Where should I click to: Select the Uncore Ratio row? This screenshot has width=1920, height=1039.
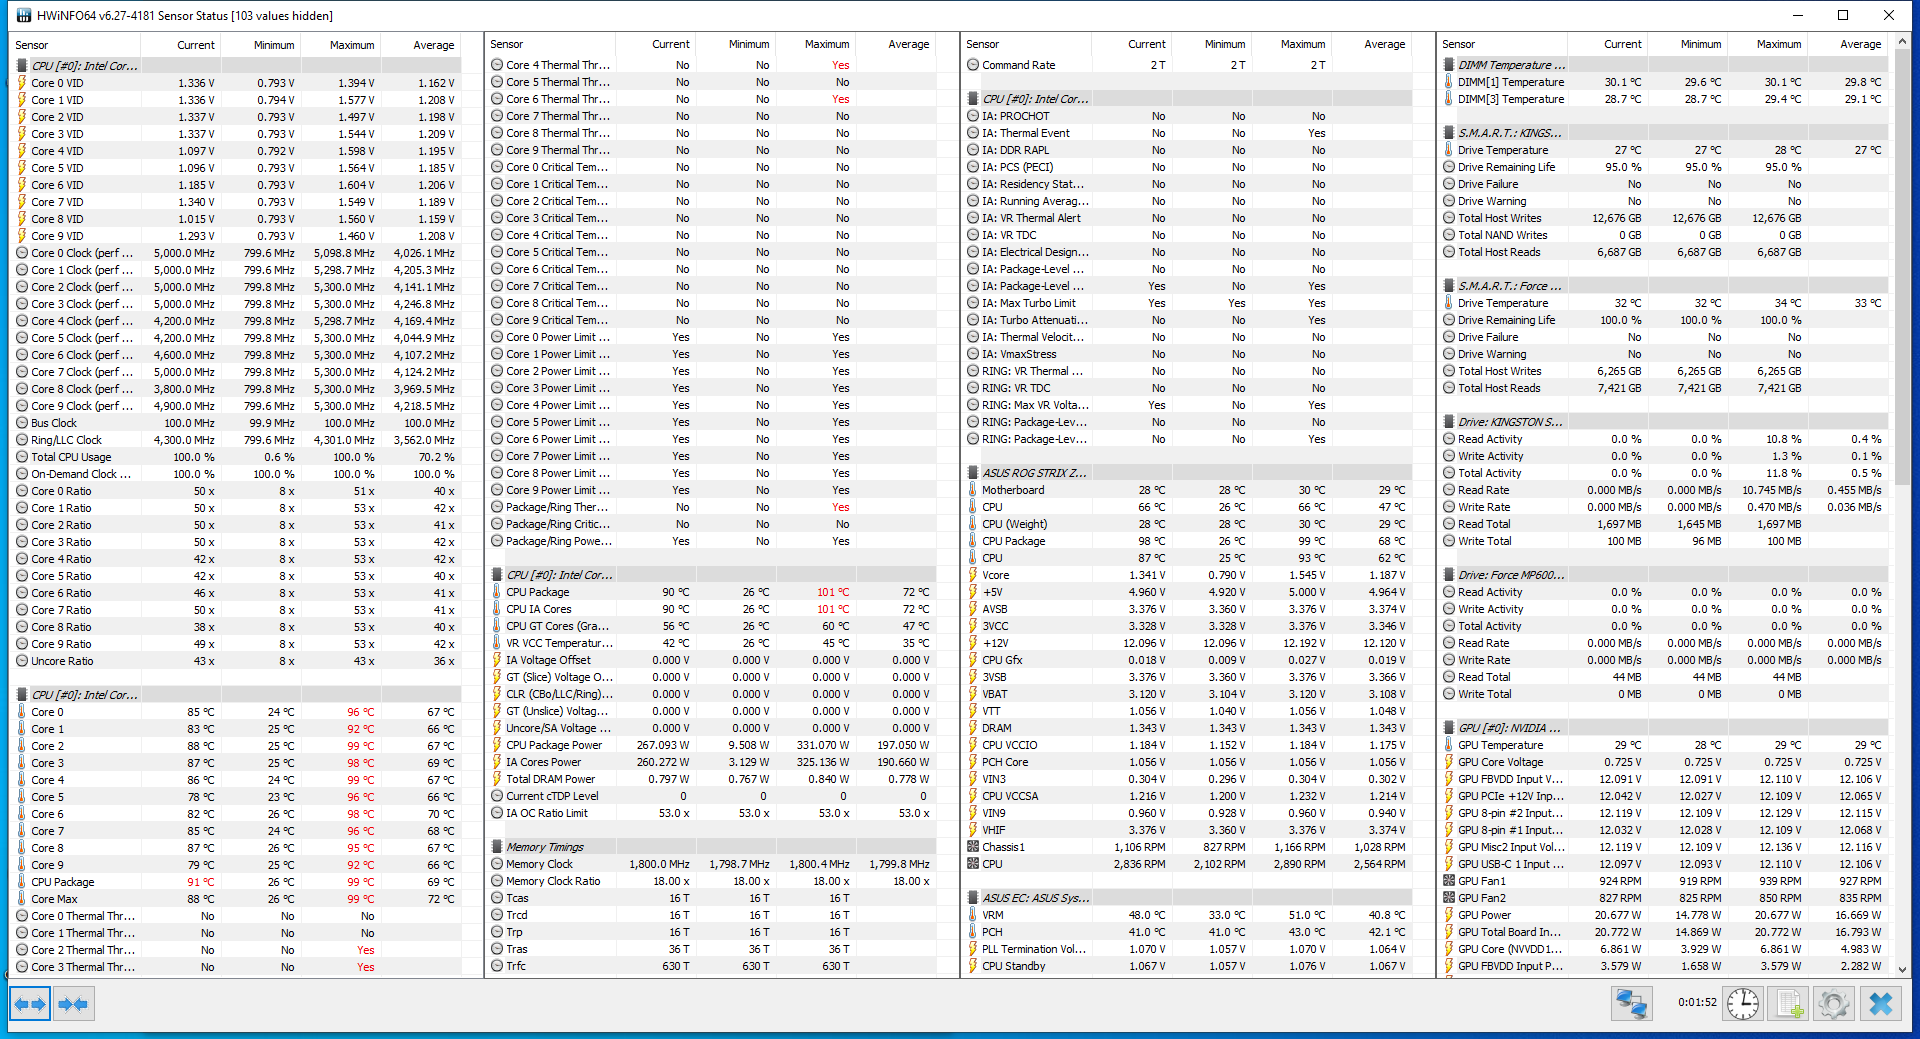(x=236, y=661)
